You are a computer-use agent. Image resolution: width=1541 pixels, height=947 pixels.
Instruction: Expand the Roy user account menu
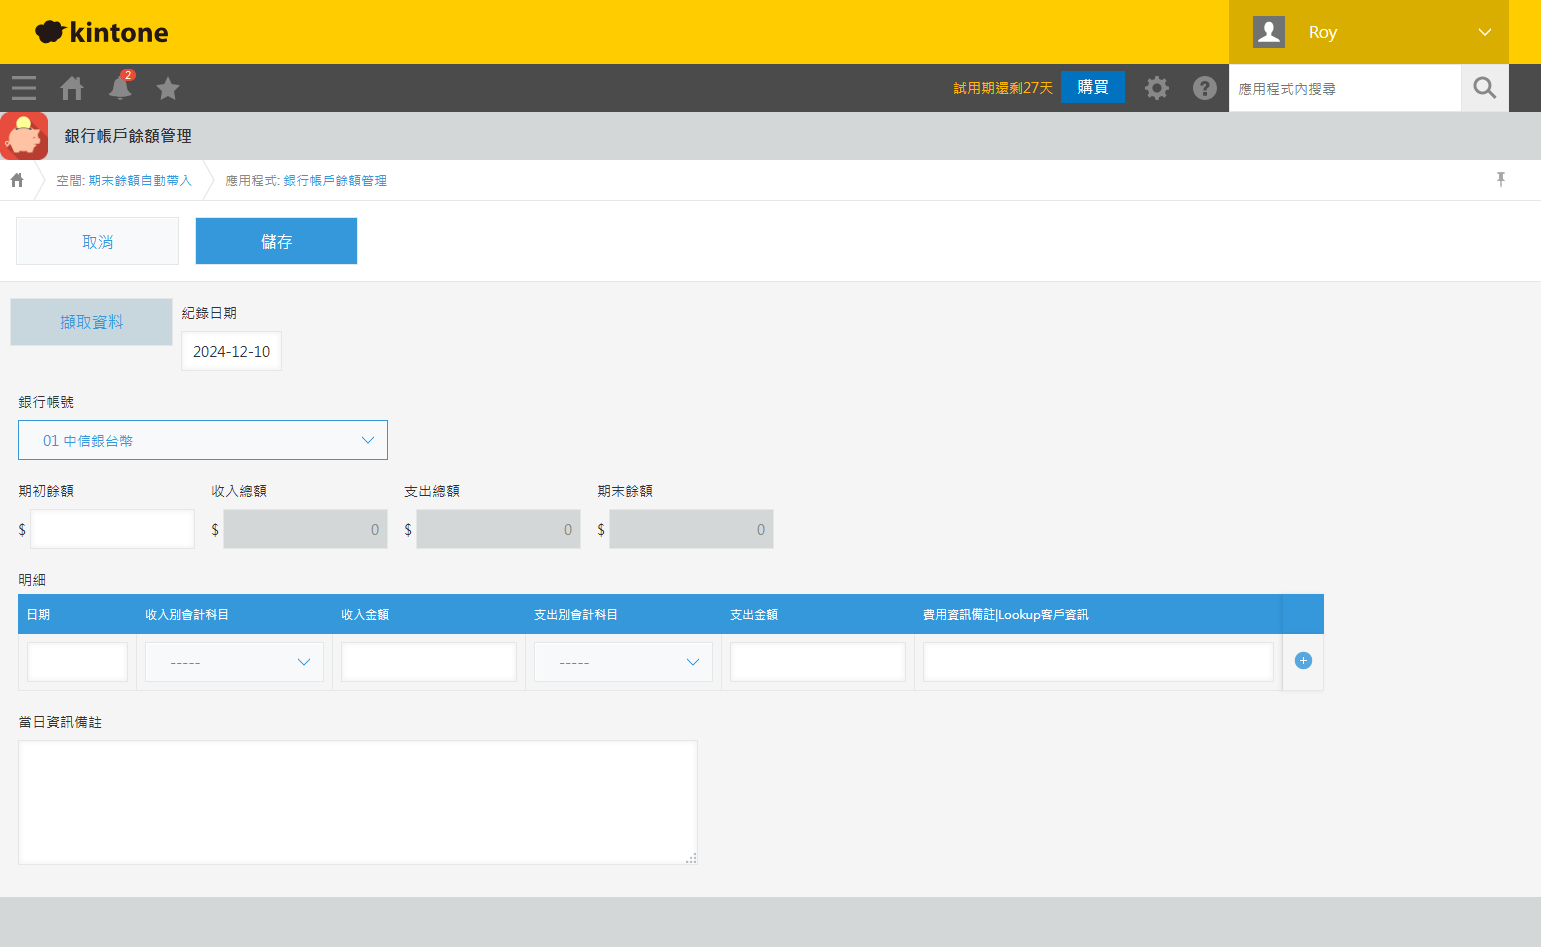(1369, 32)
